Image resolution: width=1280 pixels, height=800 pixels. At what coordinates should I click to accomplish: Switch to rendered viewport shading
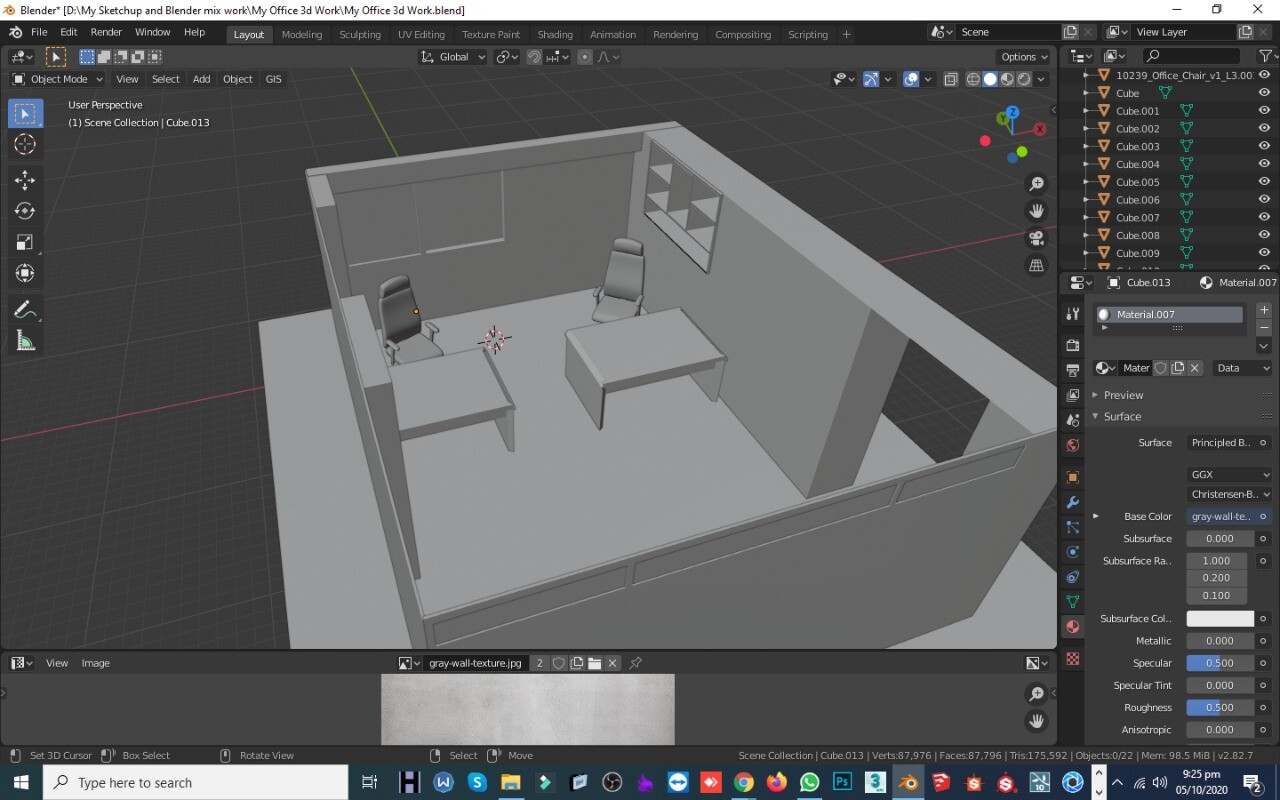click(x=1024, y=79)
